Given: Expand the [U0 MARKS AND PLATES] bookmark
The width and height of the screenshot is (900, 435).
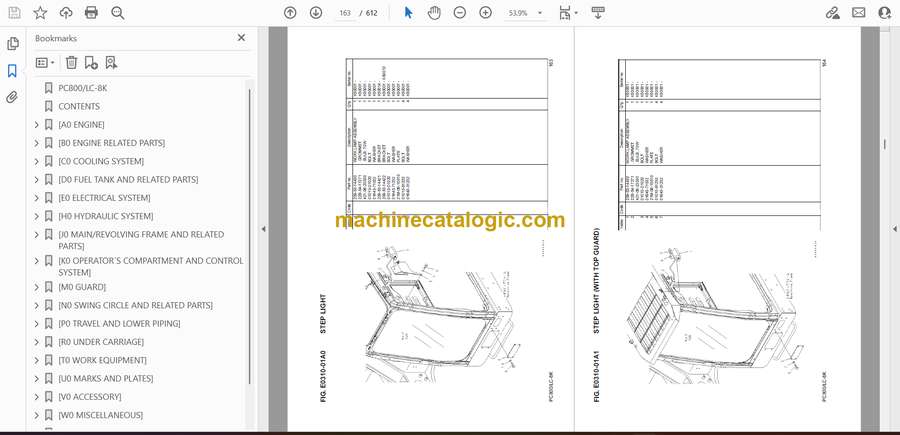Looking at the screenshot, I should tap(37, 379).
